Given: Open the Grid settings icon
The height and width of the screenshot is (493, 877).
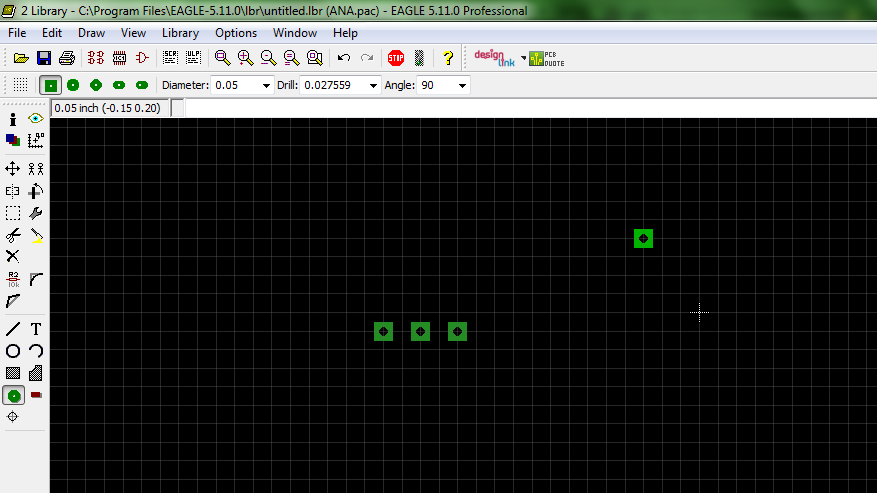Looking at the screenshot, I should click(x=20, y=85).
